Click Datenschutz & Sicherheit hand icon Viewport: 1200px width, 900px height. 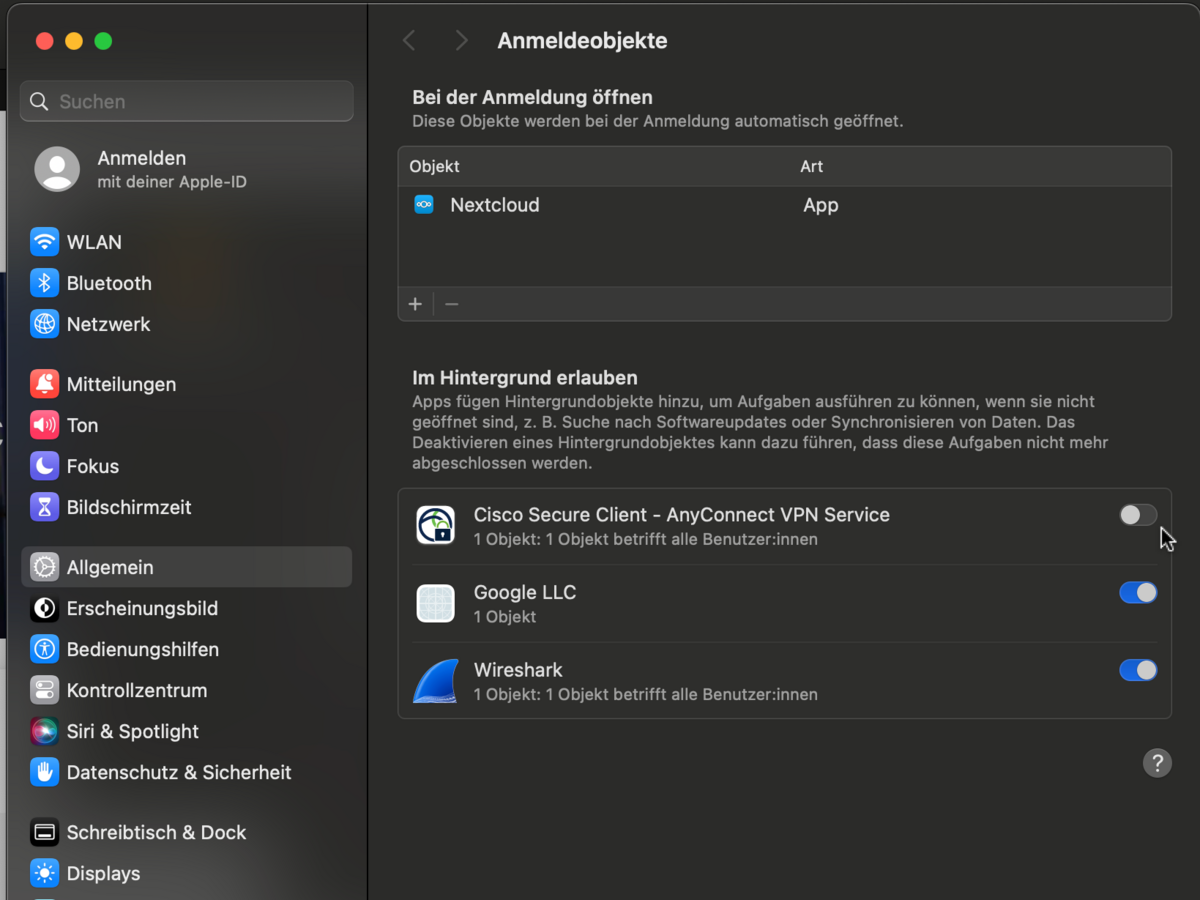coord(44,772)
